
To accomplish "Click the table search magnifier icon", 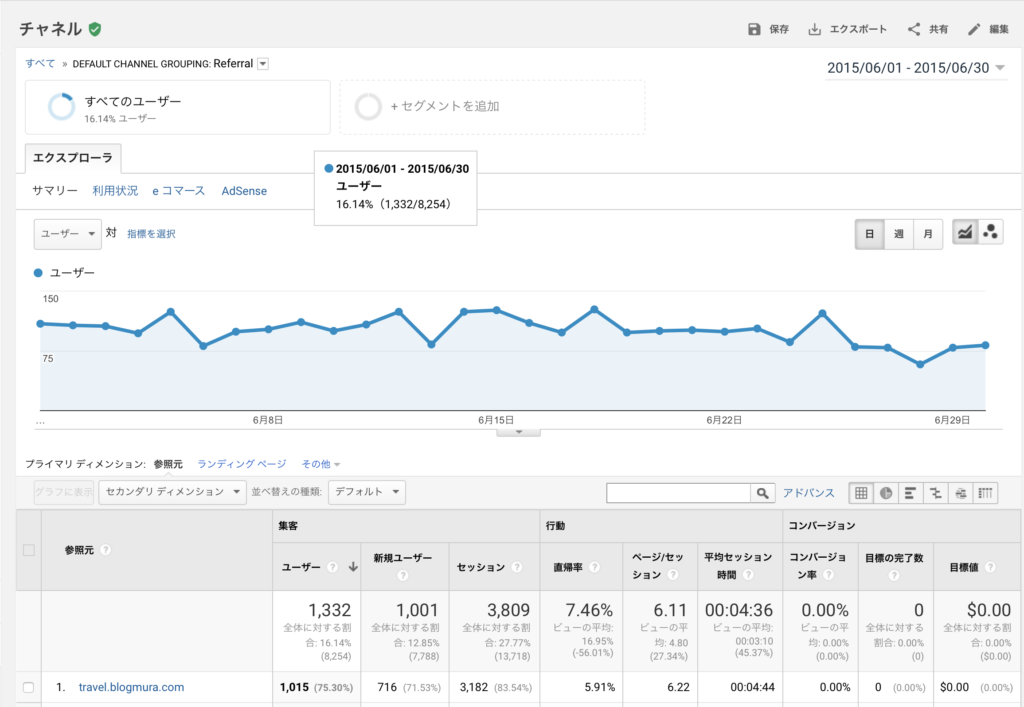I will click(x=762, y=493).
